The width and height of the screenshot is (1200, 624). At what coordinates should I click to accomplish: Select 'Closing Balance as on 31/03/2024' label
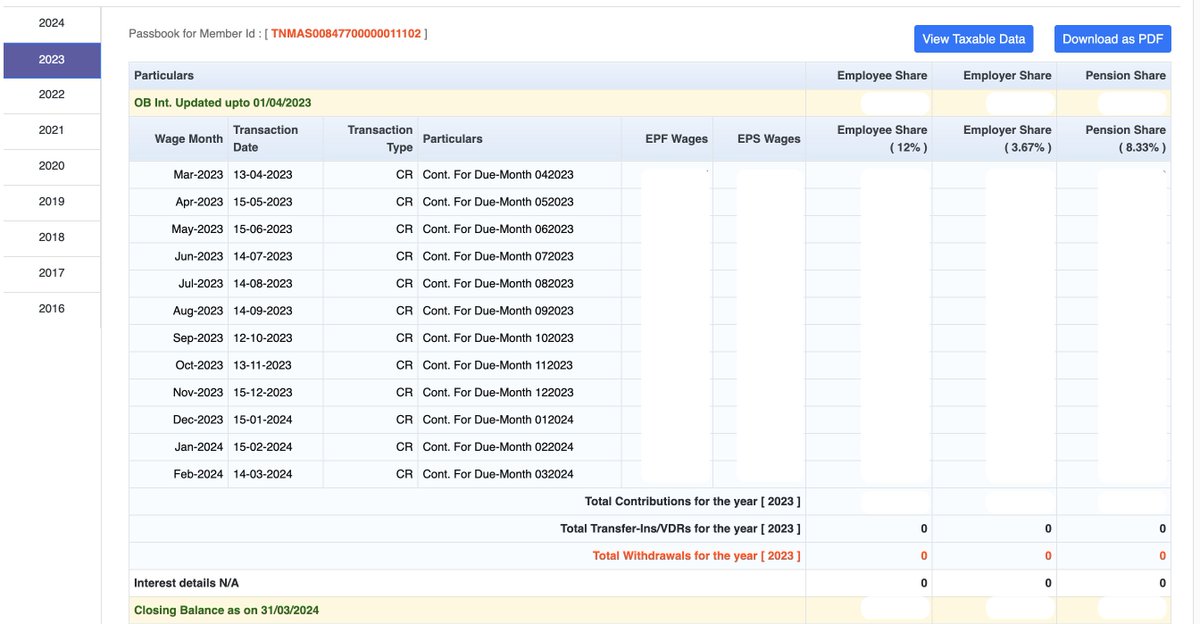[226, 610]
